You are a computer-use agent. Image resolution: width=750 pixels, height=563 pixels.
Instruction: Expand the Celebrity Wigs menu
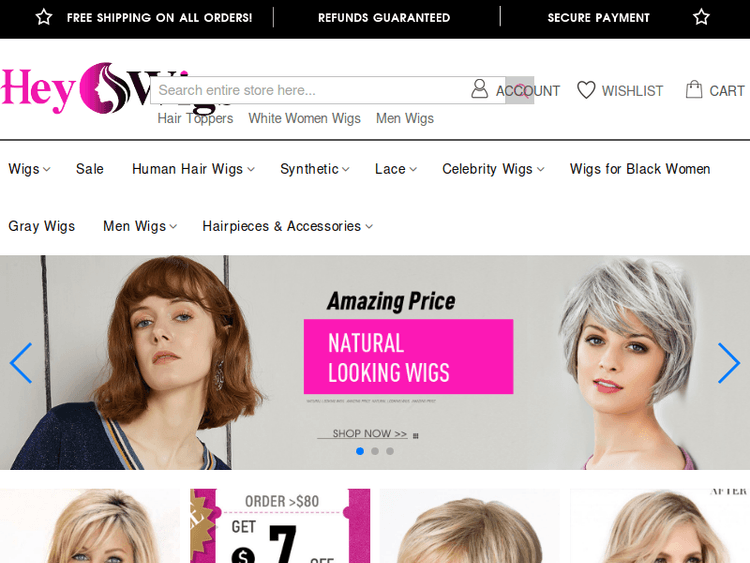pyautogui.click(x=493, y=169)
